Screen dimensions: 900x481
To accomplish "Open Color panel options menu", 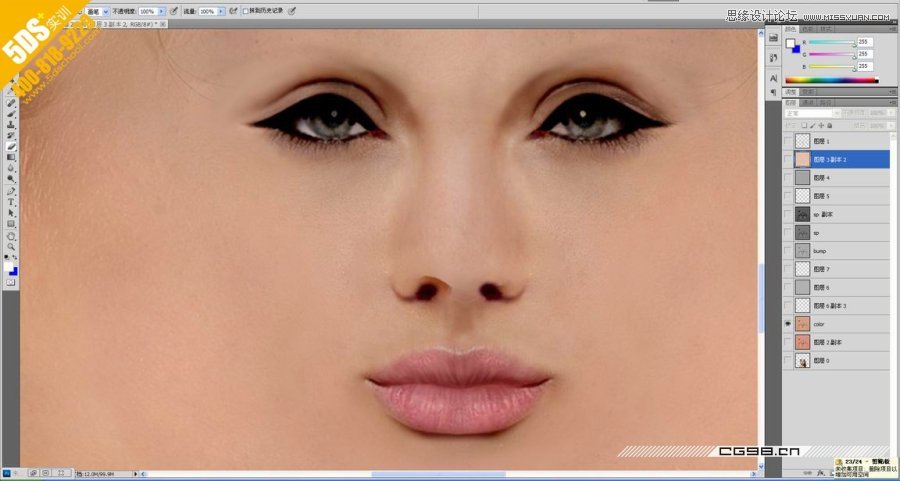I will click(x=893, y=29).
